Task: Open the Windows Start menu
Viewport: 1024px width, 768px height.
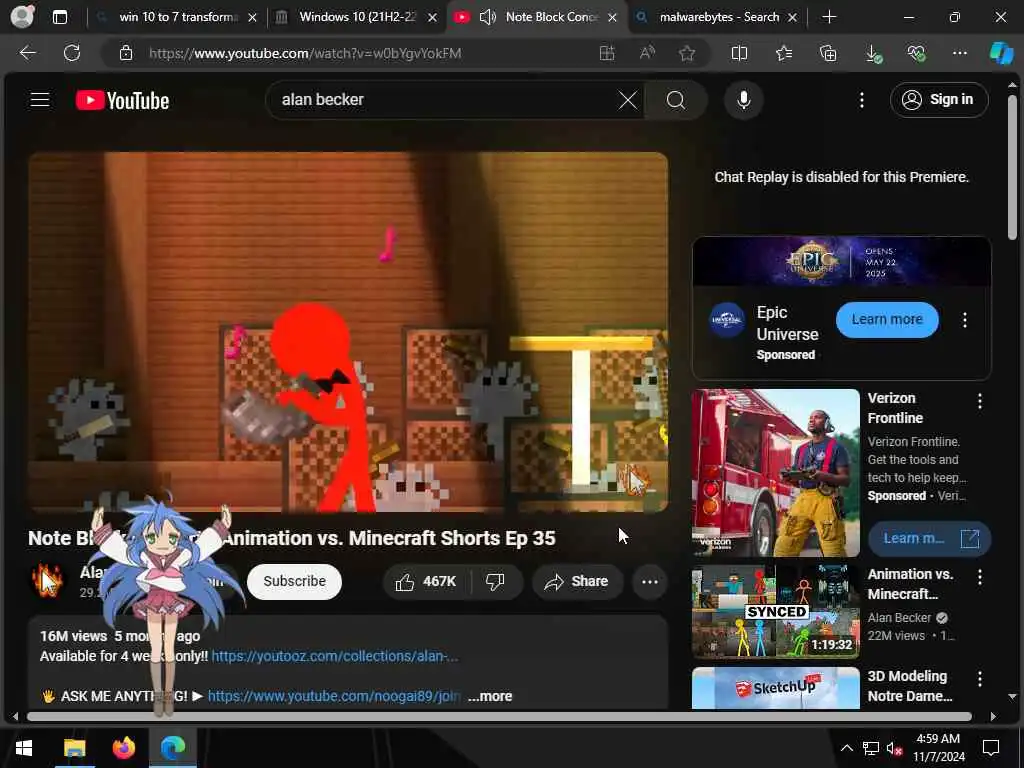Action: (24, 748)
